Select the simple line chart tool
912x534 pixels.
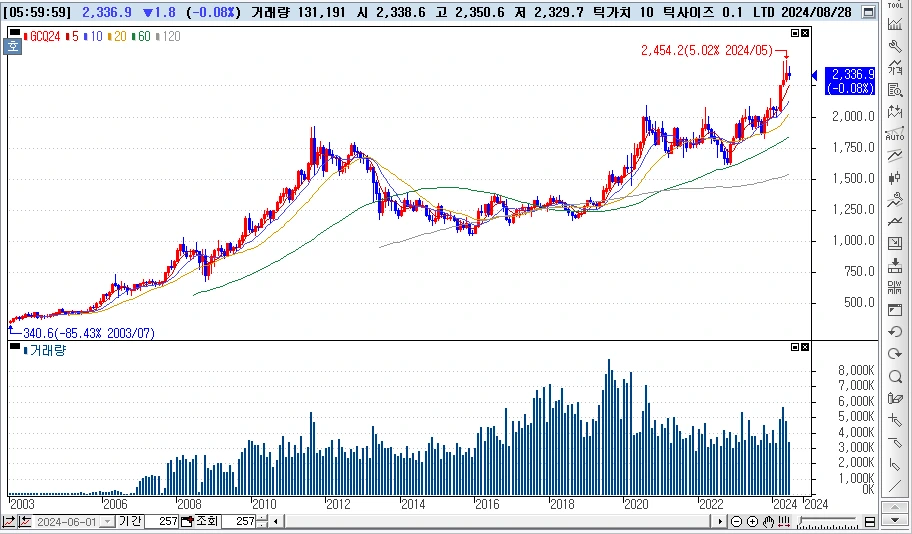pos(895,222)
